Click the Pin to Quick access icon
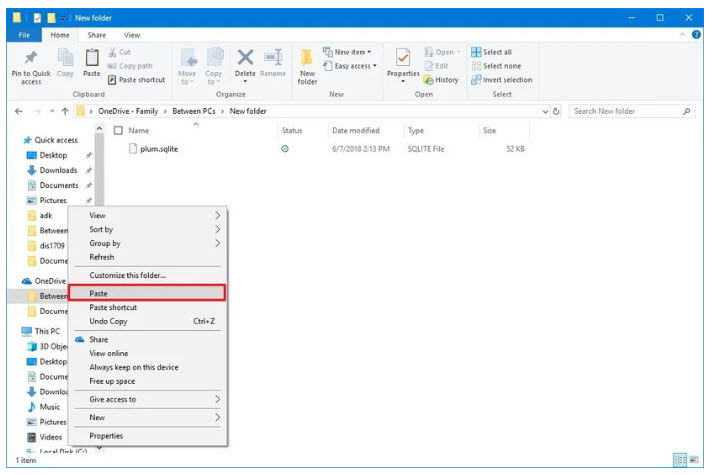This screenshot has height=475, width=714. (x=30, y=59)
